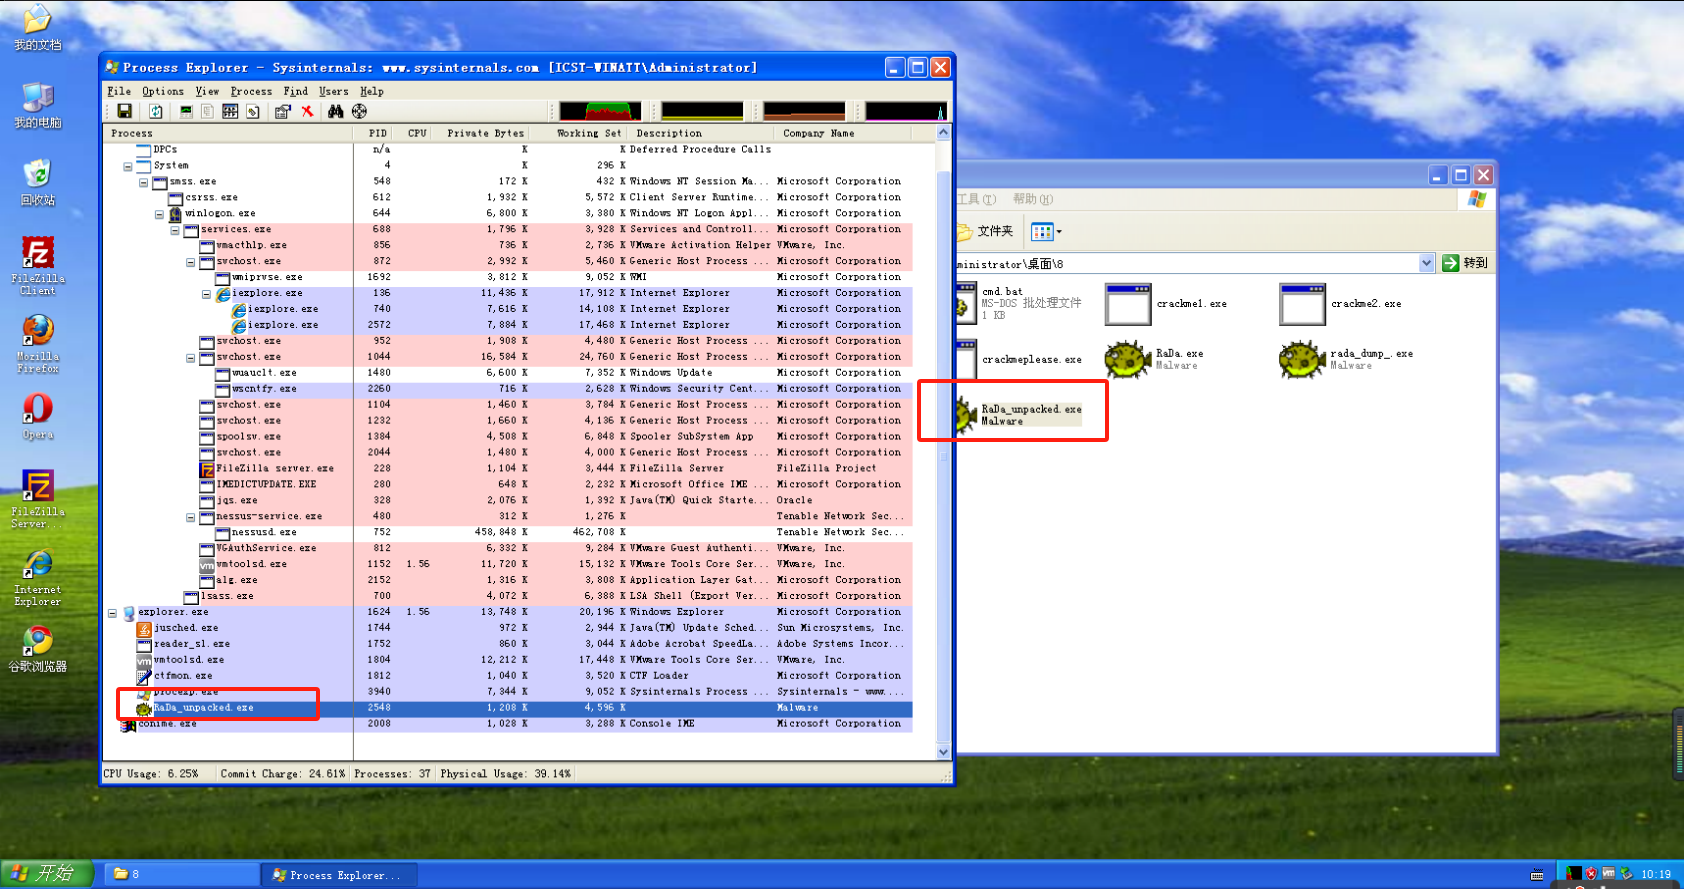Open the View menu
This screenshot has width=1684, height=889.
pyautogui.click(x=207, y=91)
